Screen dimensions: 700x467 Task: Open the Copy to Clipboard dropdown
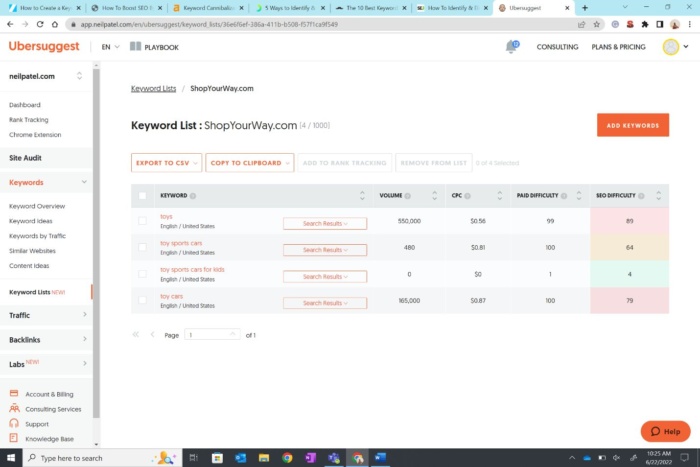250,163
